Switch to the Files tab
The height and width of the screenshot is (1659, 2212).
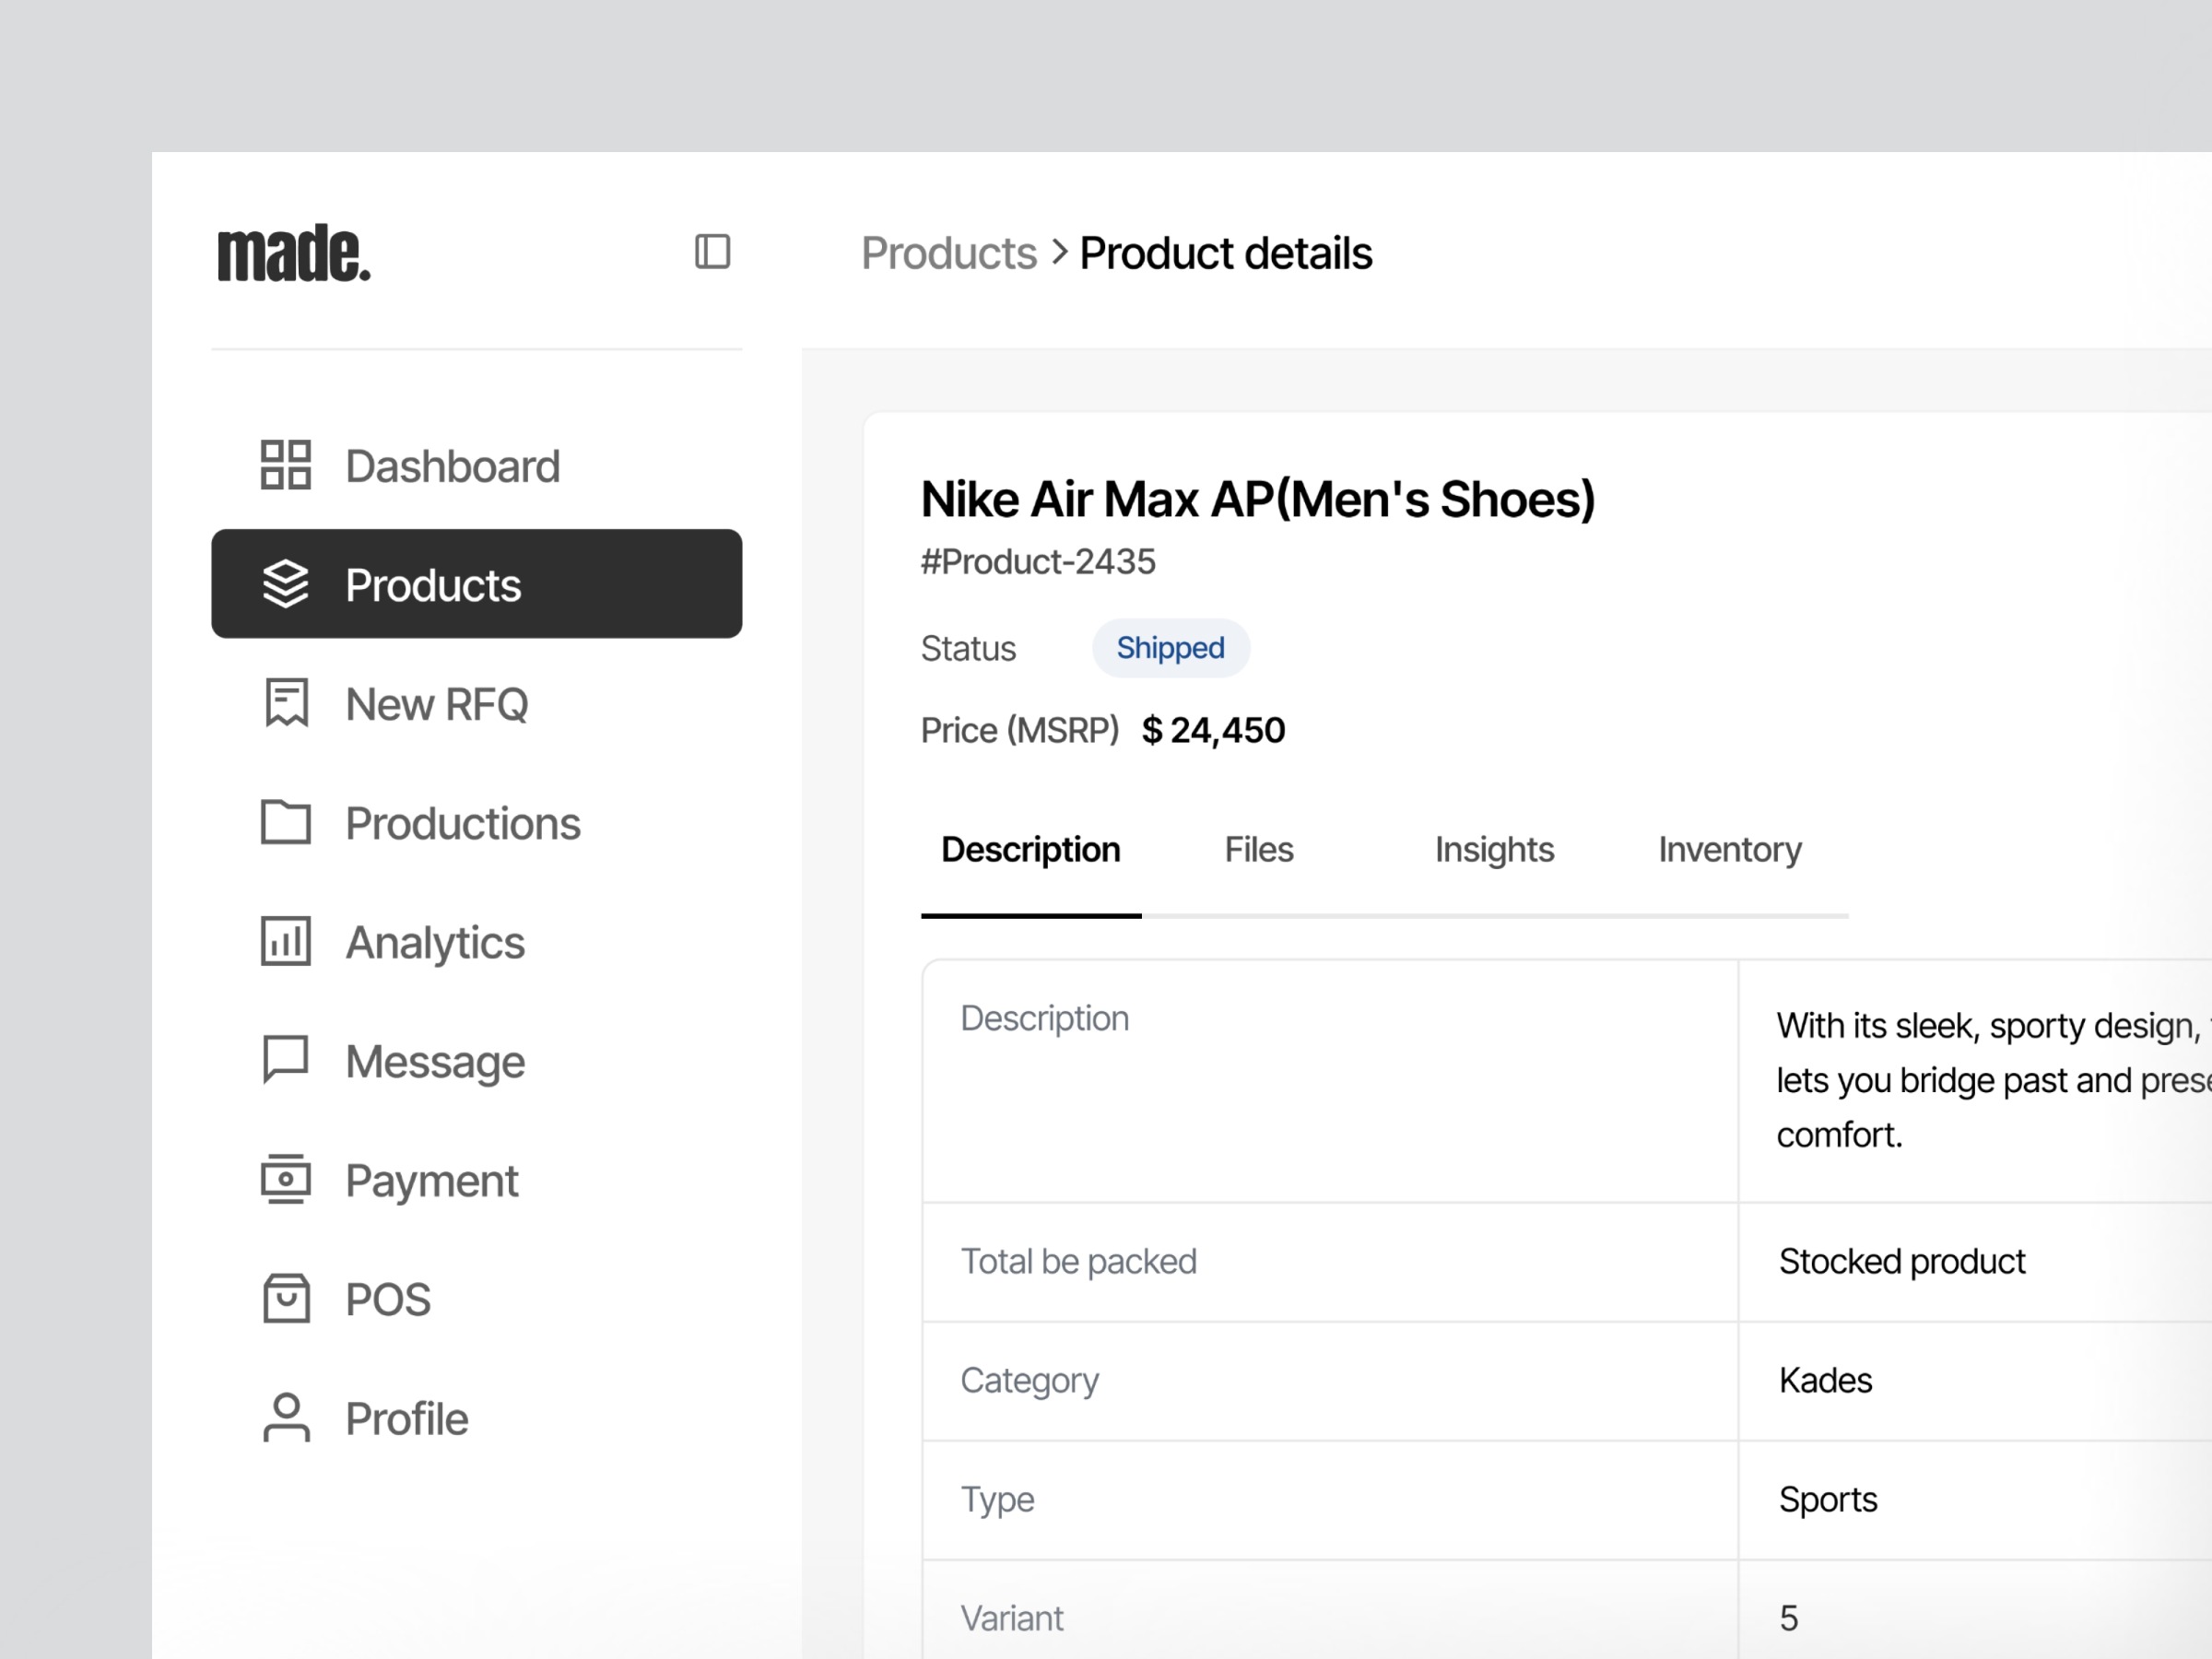[1258, 849]
